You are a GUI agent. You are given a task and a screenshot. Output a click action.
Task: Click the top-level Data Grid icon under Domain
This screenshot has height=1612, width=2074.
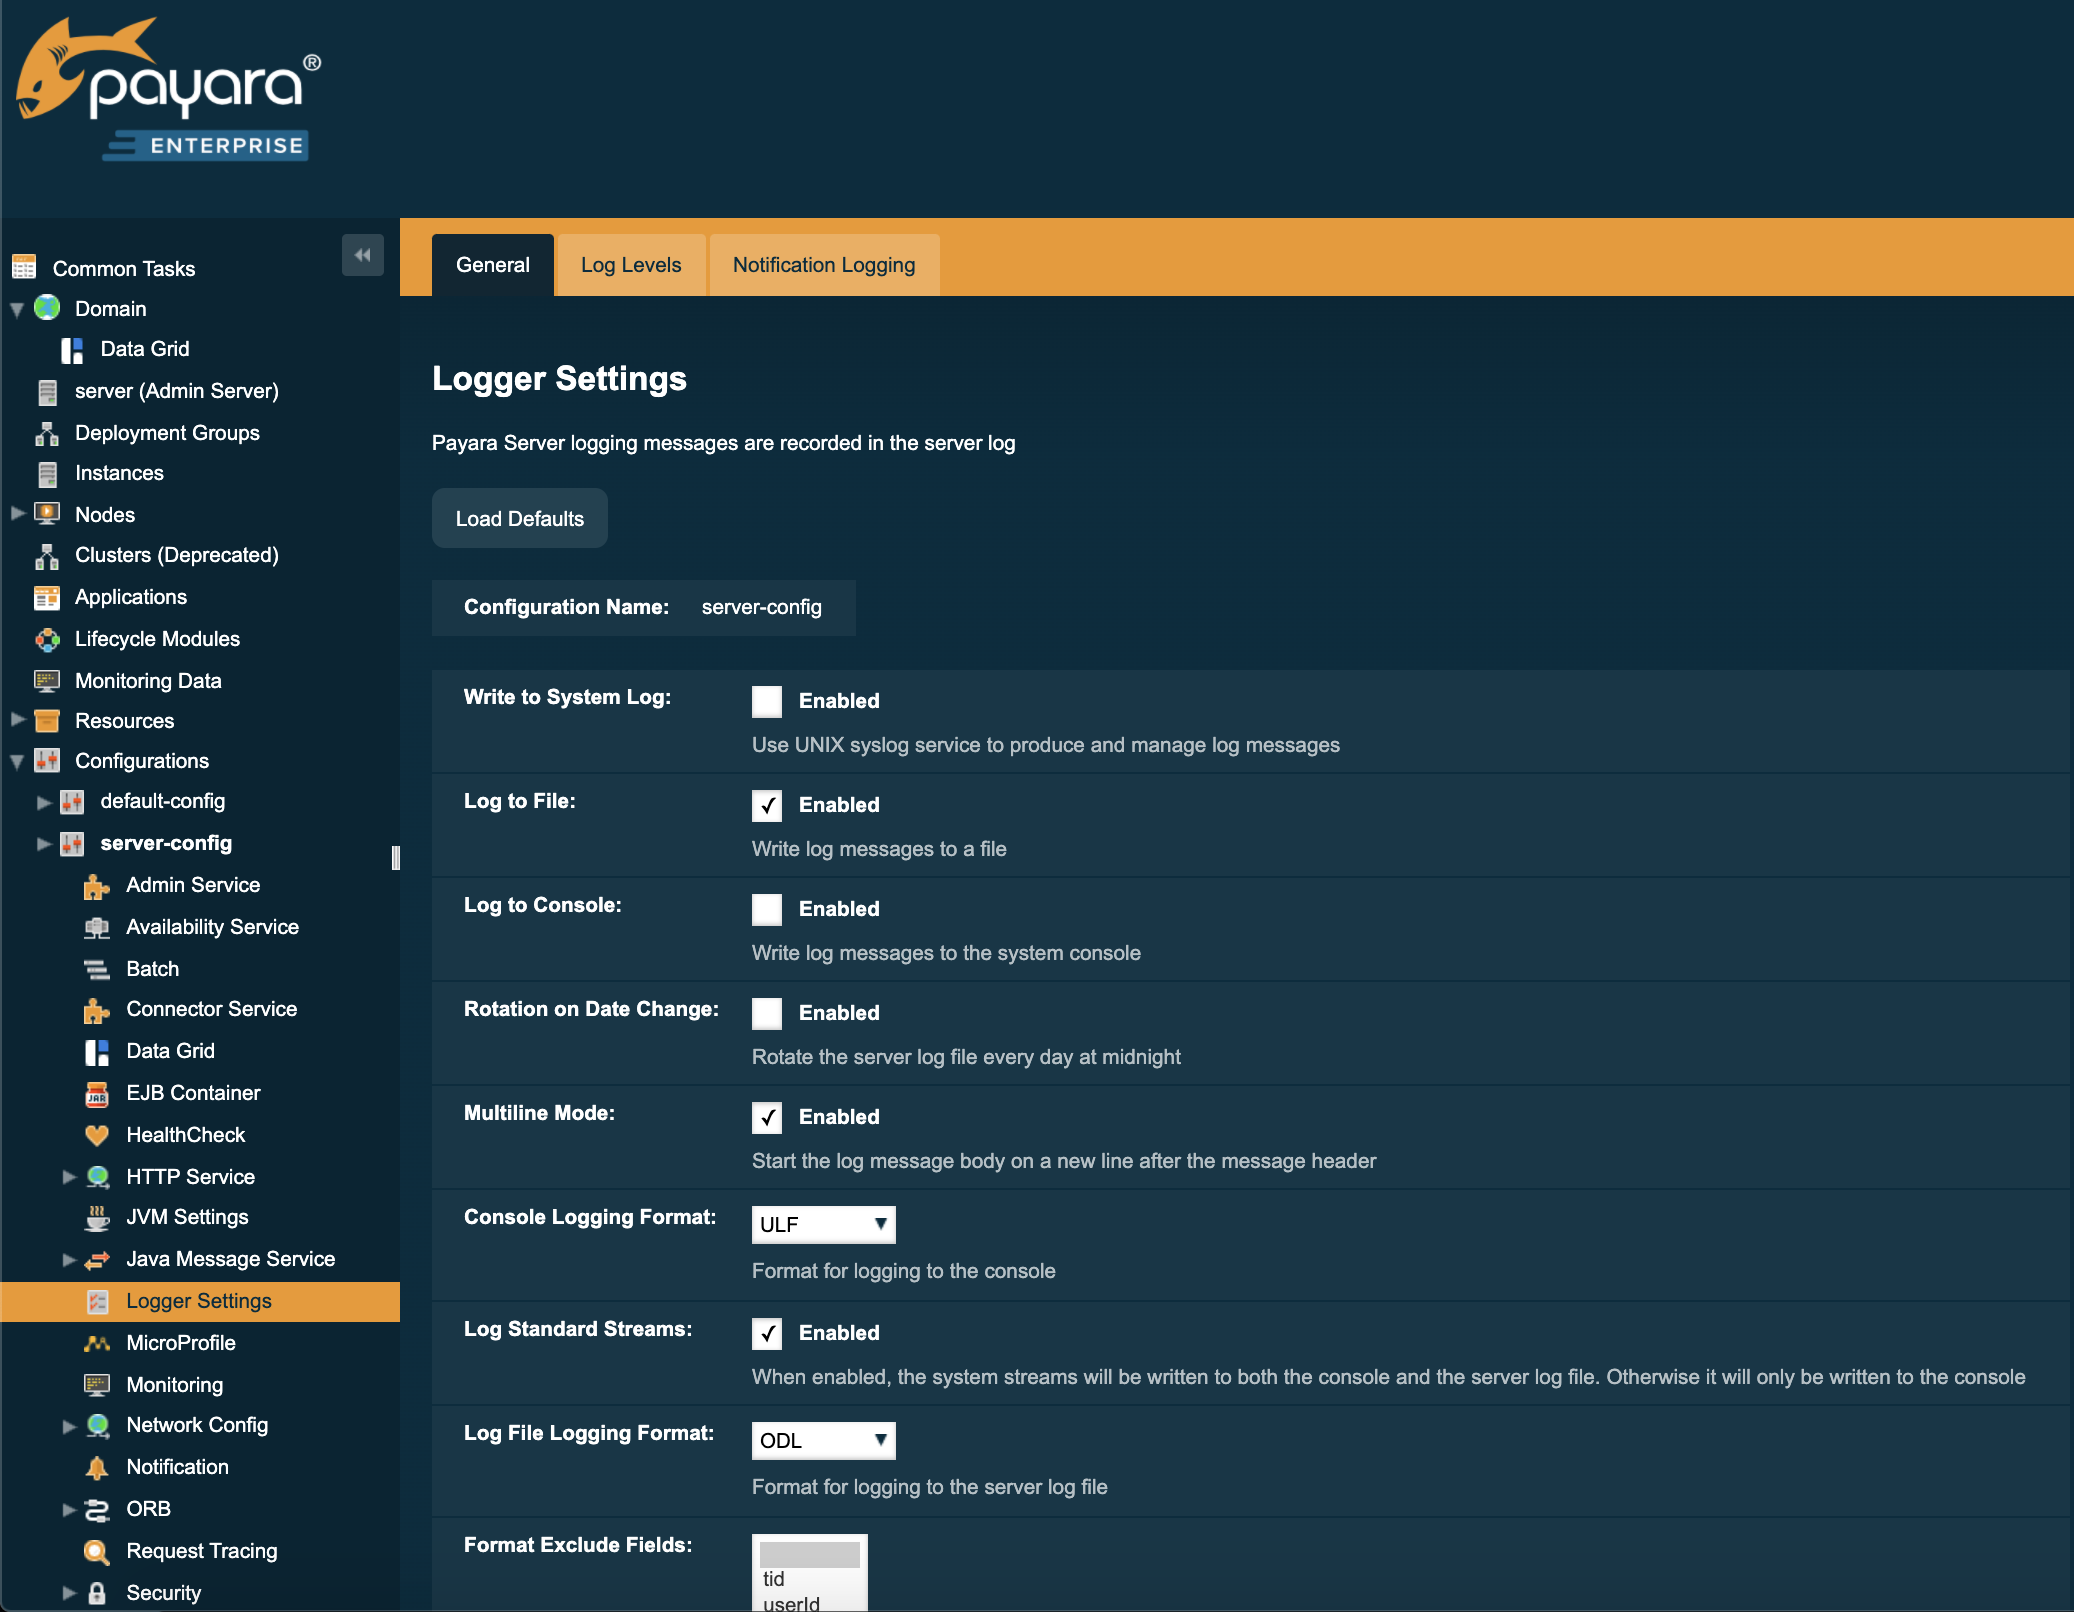tap(72, 349)
